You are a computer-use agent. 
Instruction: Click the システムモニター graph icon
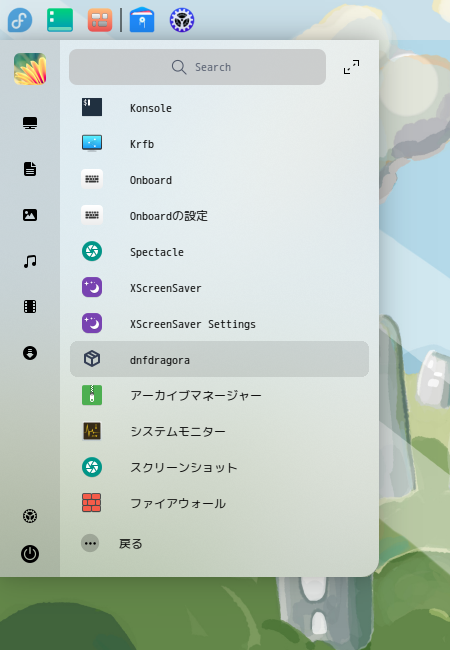coord(92,431)
